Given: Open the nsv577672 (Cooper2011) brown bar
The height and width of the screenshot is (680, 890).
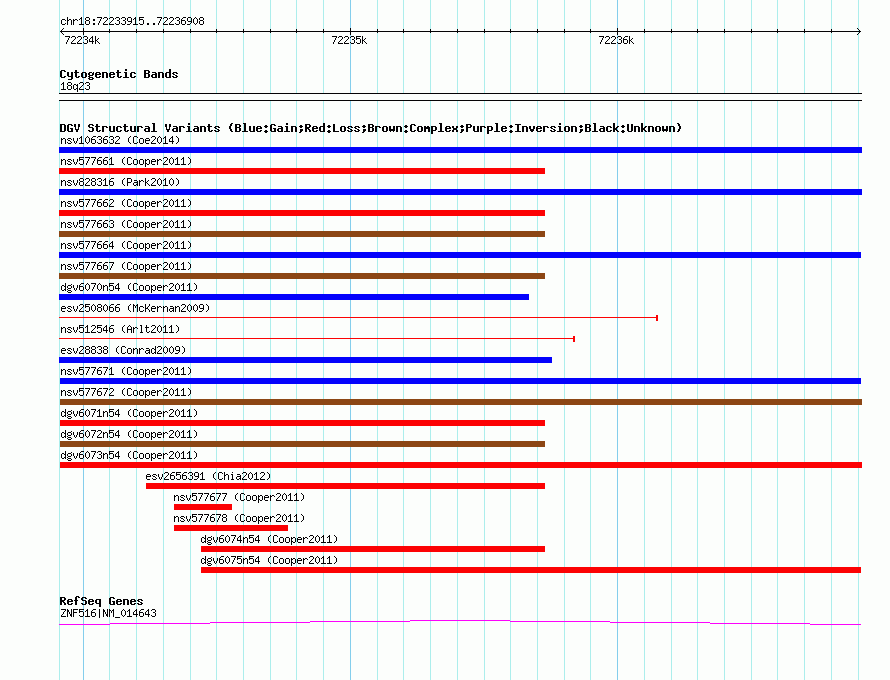Looking at the screenshot, I should point(460,402).
